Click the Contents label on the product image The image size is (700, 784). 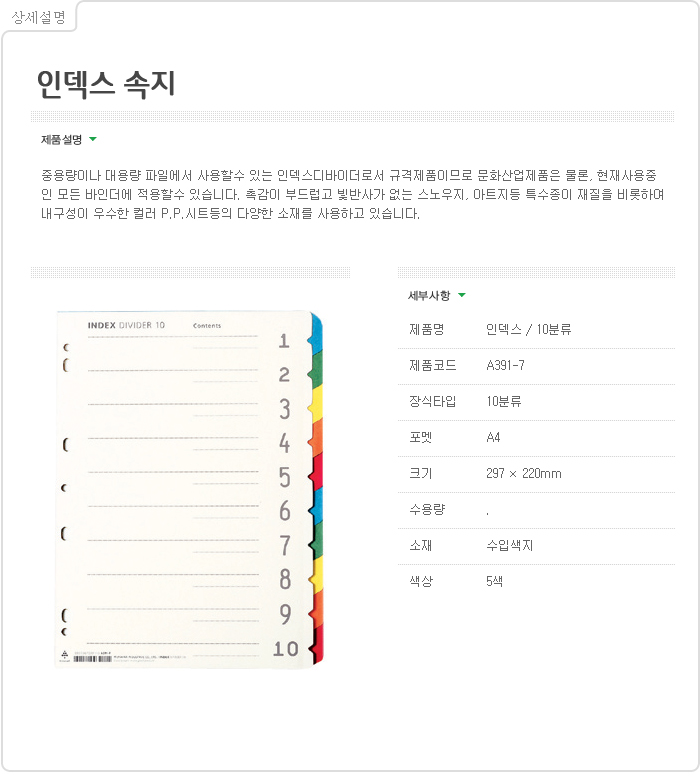click(207, 326)
